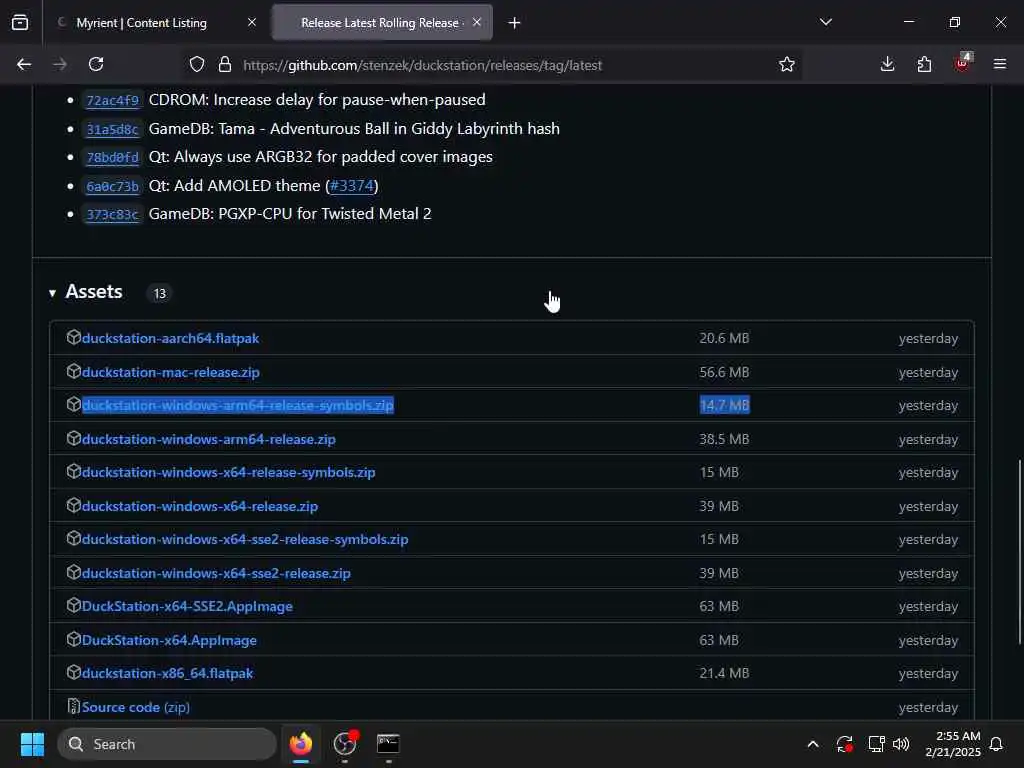The width and height of the screenshot is (1024, 768).
Task: Switch to the Myrient Content Listing tab
Action: pos(142,23)
